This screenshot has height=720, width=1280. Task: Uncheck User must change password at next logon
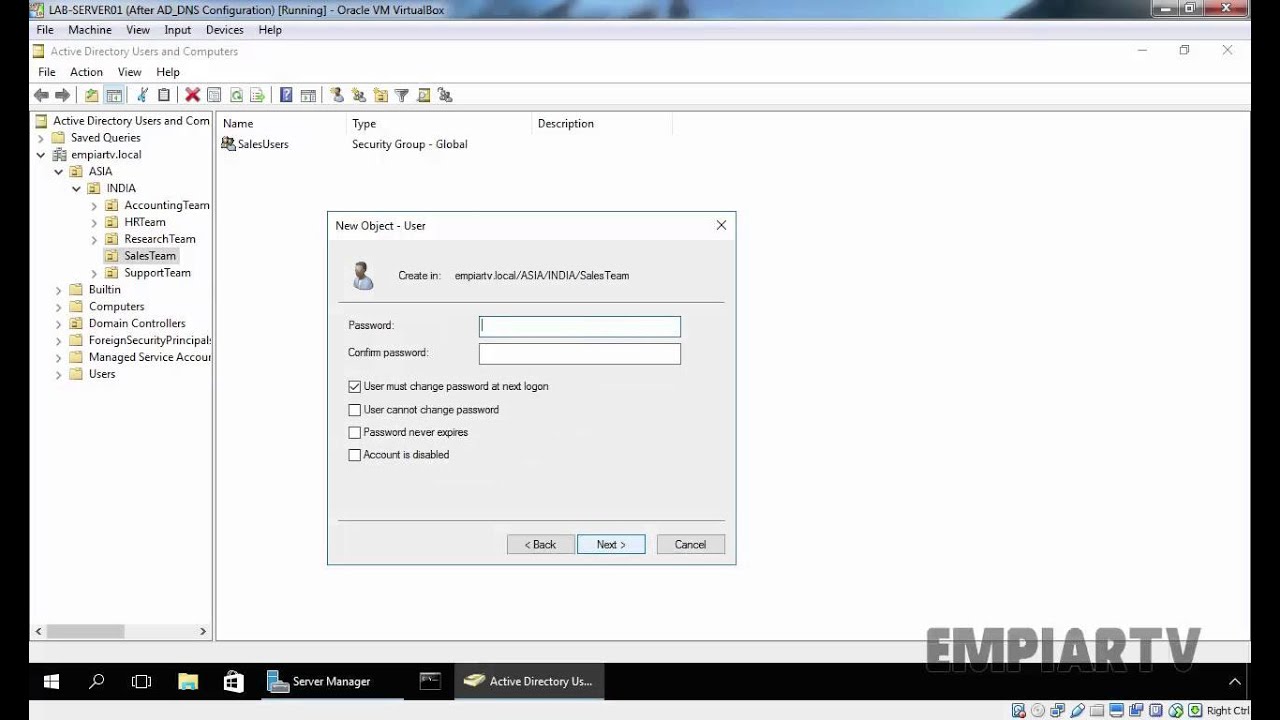354,386
